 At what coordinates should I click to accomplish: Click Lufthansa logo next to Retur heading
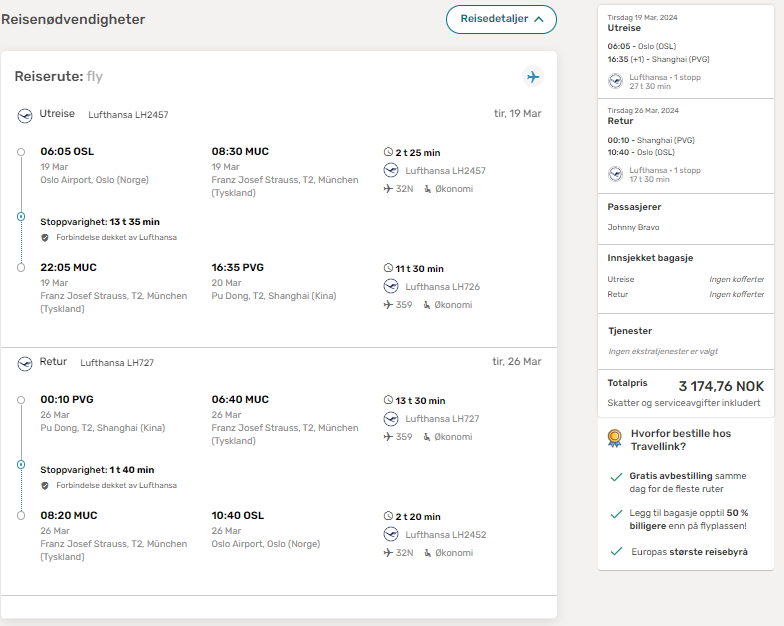coord(25,364)
